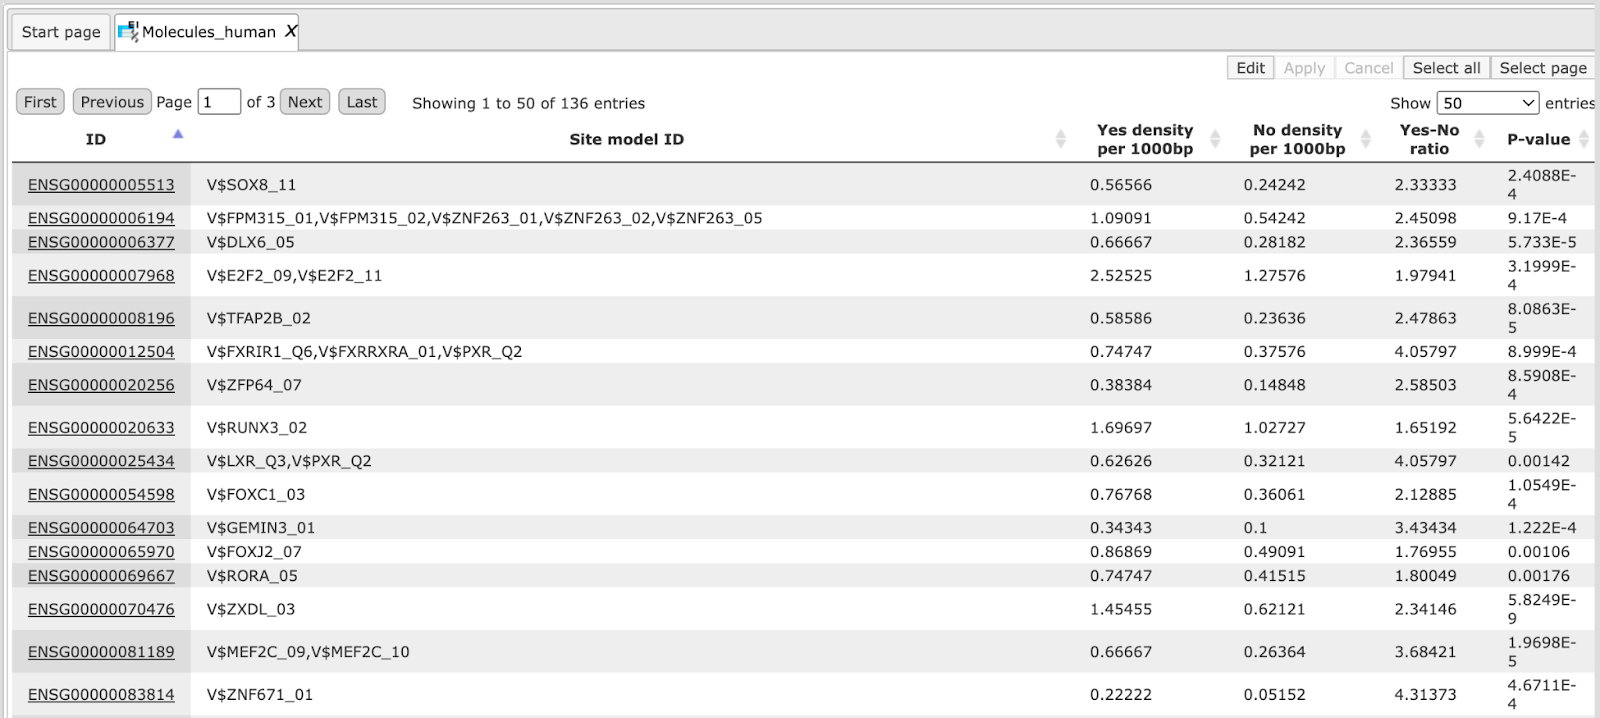Click the Select page button
This screenshot has width=1600, height=718.
[1543, 68]
